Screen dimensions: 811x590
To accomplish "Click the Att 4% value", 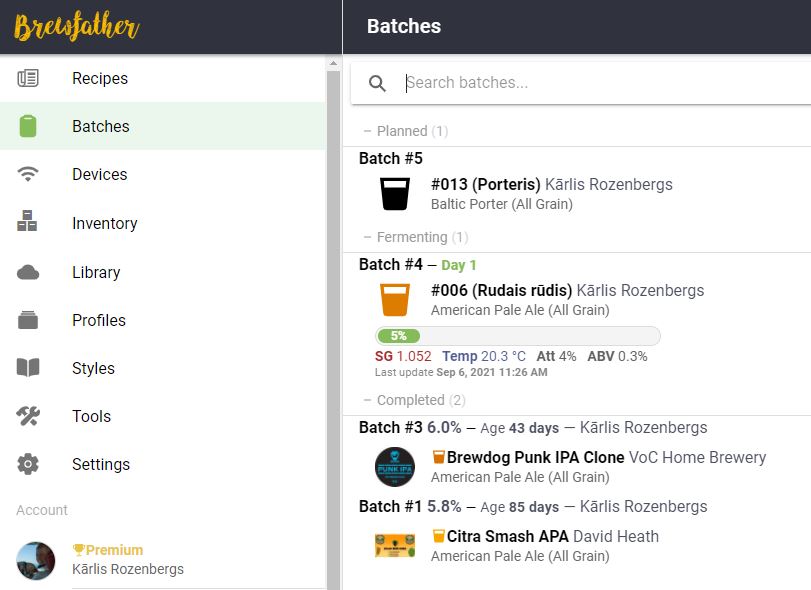I will coord(556,356).
